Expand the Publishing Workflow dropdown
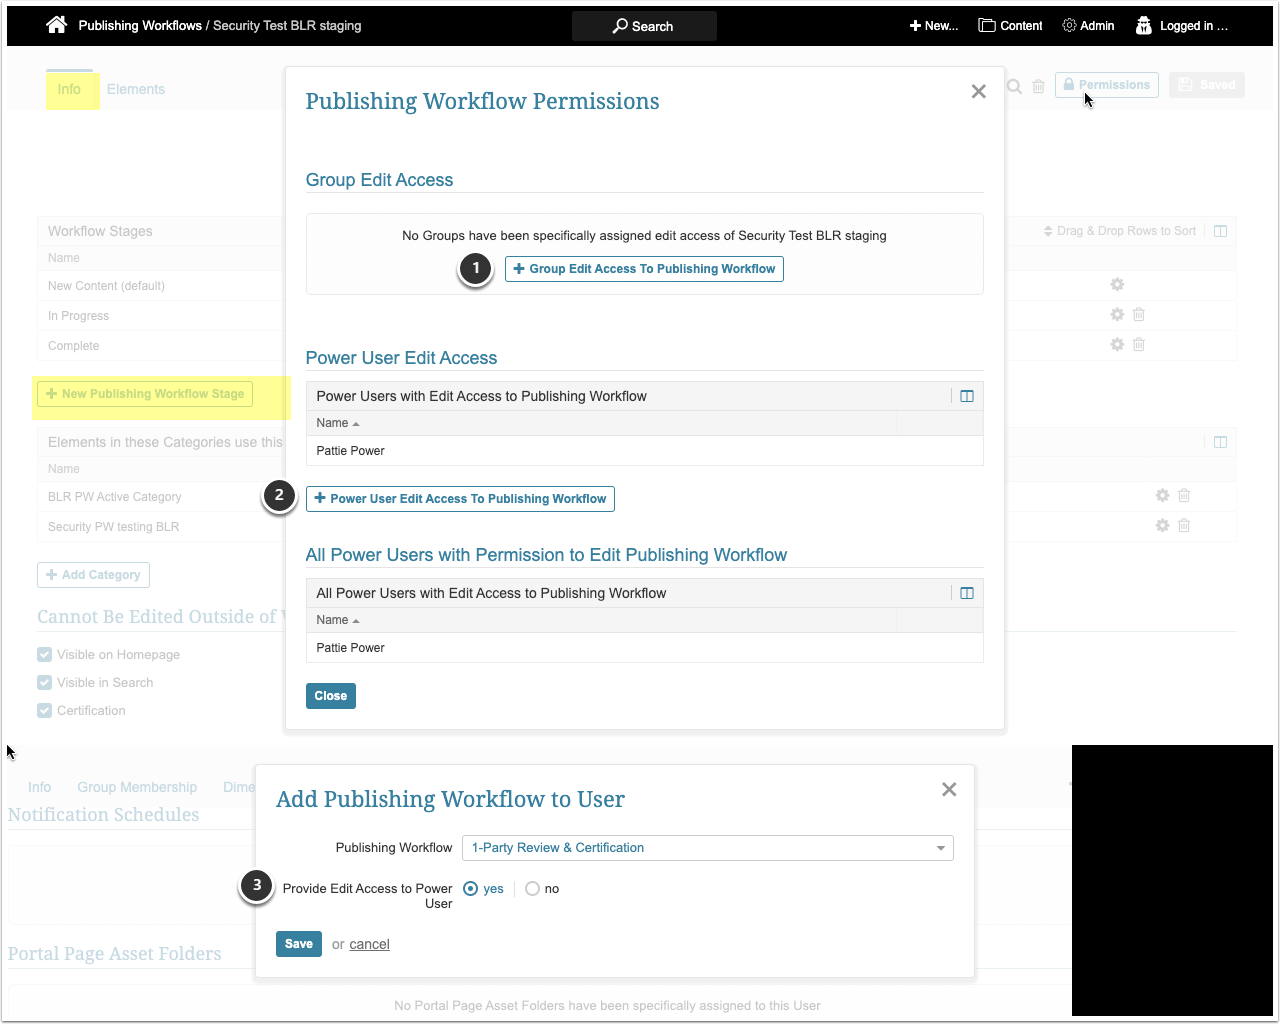1280x1024 pixels. click(707, 848)
